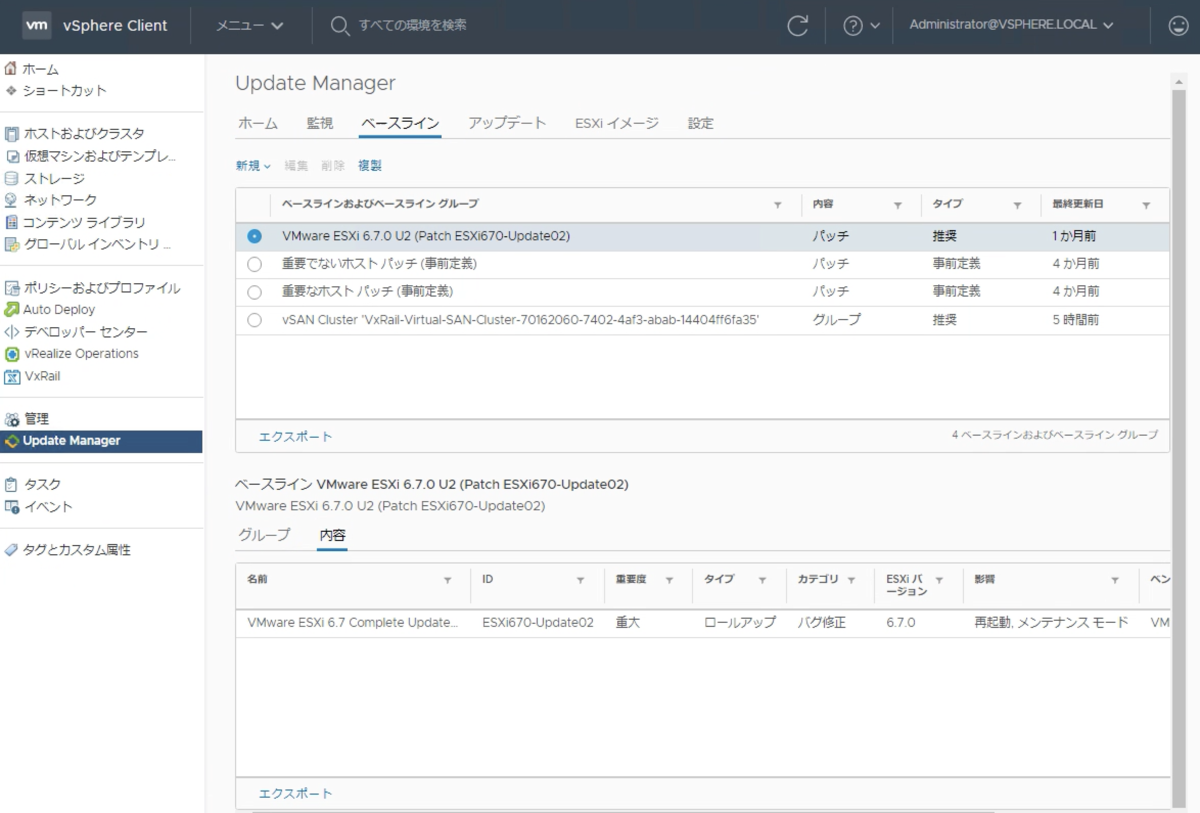Click the タグとカスタム属性 tag icon
Screen dimensions: 1200x813
(x=11, y=550)
